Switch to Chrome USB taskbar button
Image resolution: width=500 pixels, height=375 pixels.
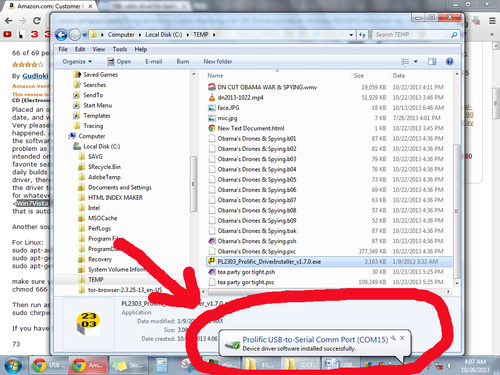pyautogui.click(x=48, y=365)
